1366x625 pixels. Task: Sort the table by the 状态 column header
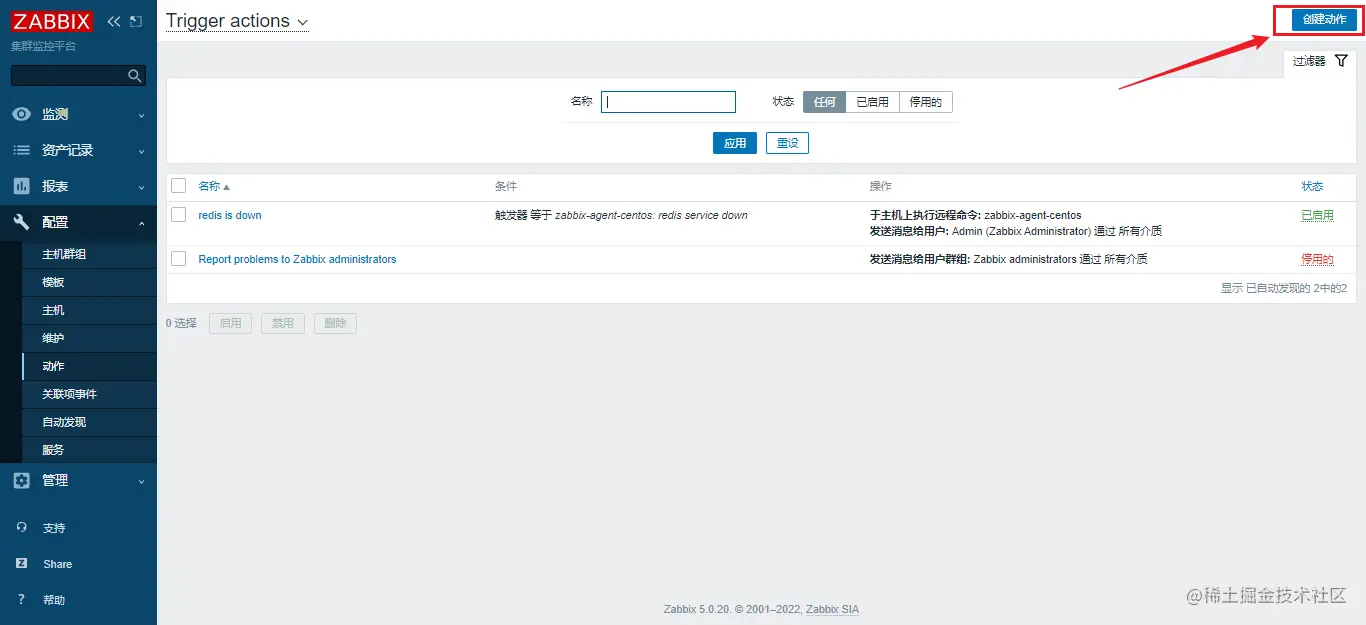click(x=1312, y=186)
